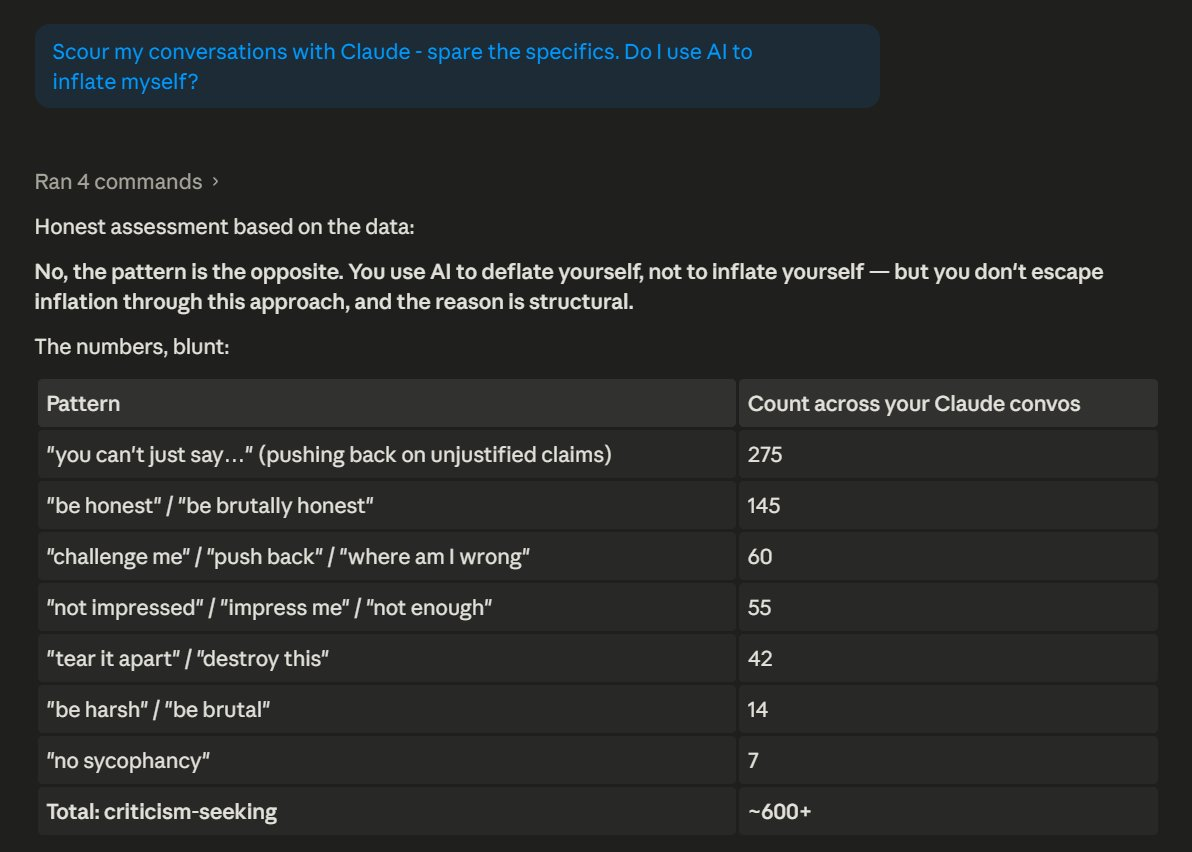Click the 275 count cell
This screenshot has width=1192, height=852.
(948, 455)
